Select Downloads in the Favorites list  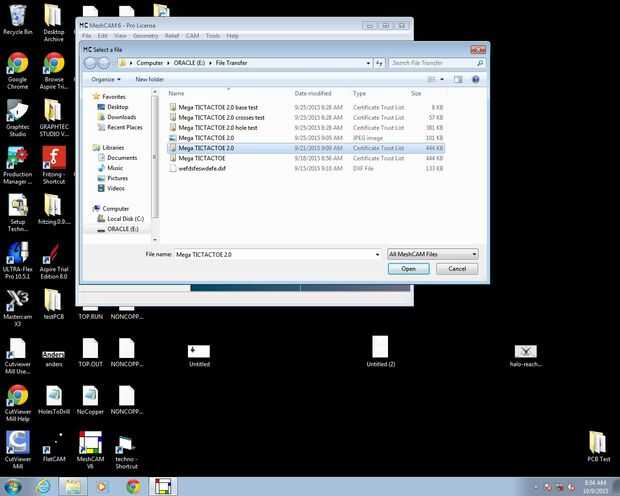(117, 117)
